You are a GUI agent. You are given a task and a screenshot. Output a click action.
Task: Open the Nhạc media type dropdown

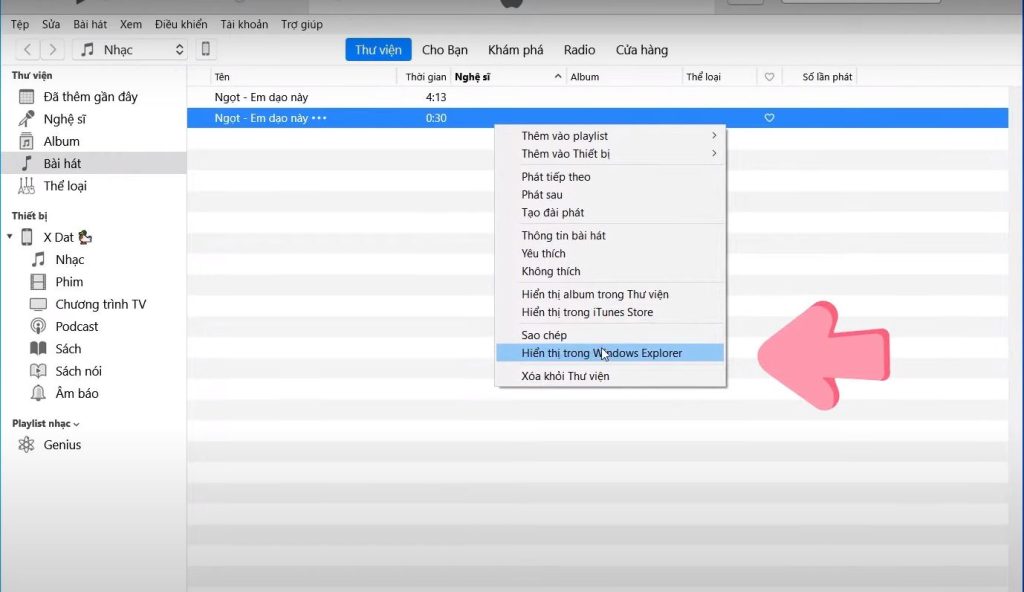(130, 50)
